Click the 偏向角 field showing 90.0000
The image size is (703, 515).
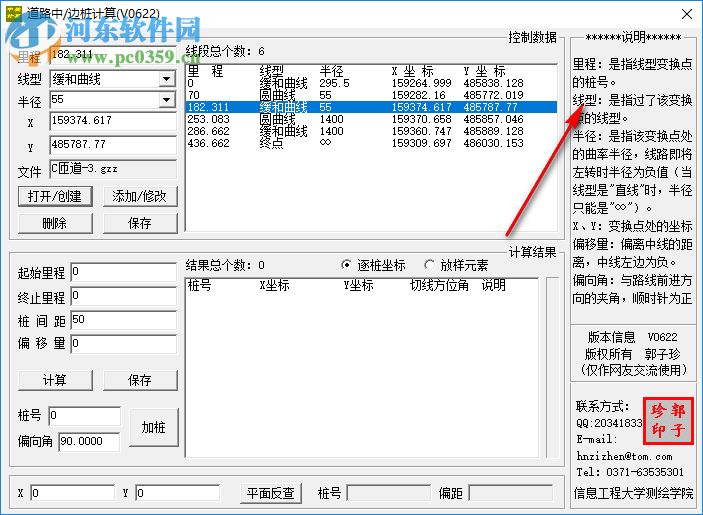tap(89, 442)
